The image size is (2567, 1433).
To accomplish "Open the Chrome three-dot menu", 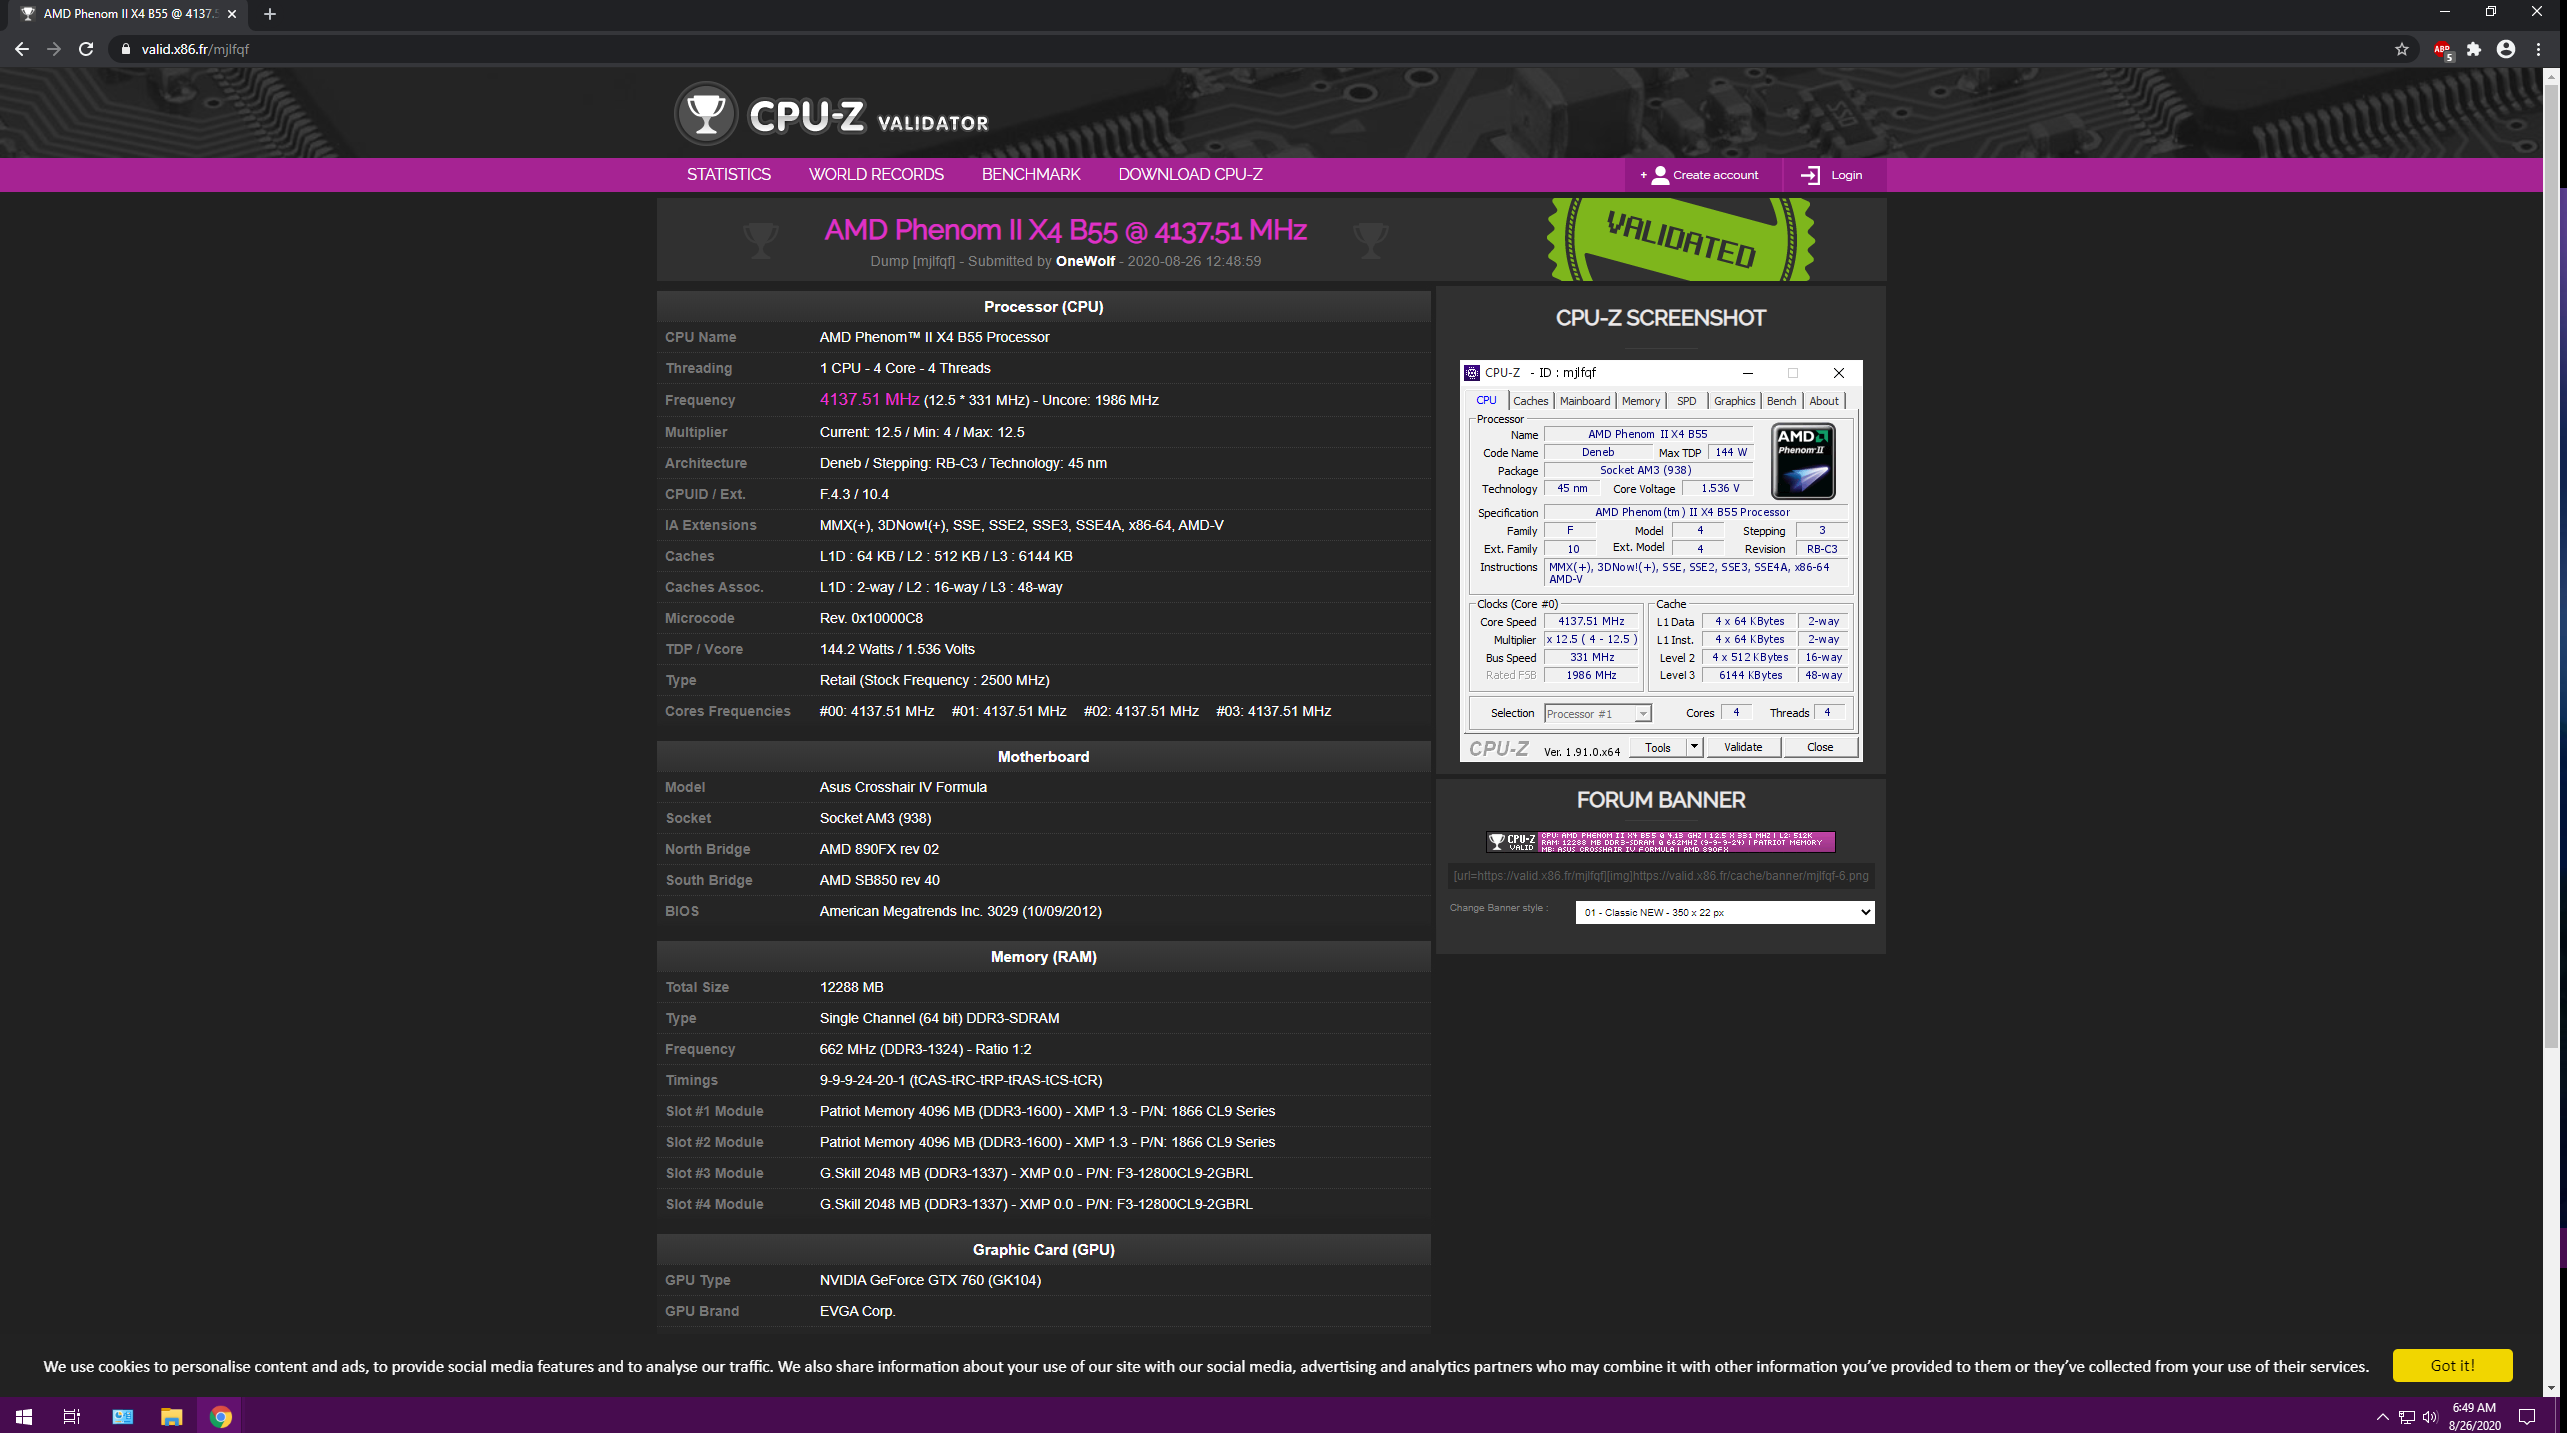I will 2538,49.
